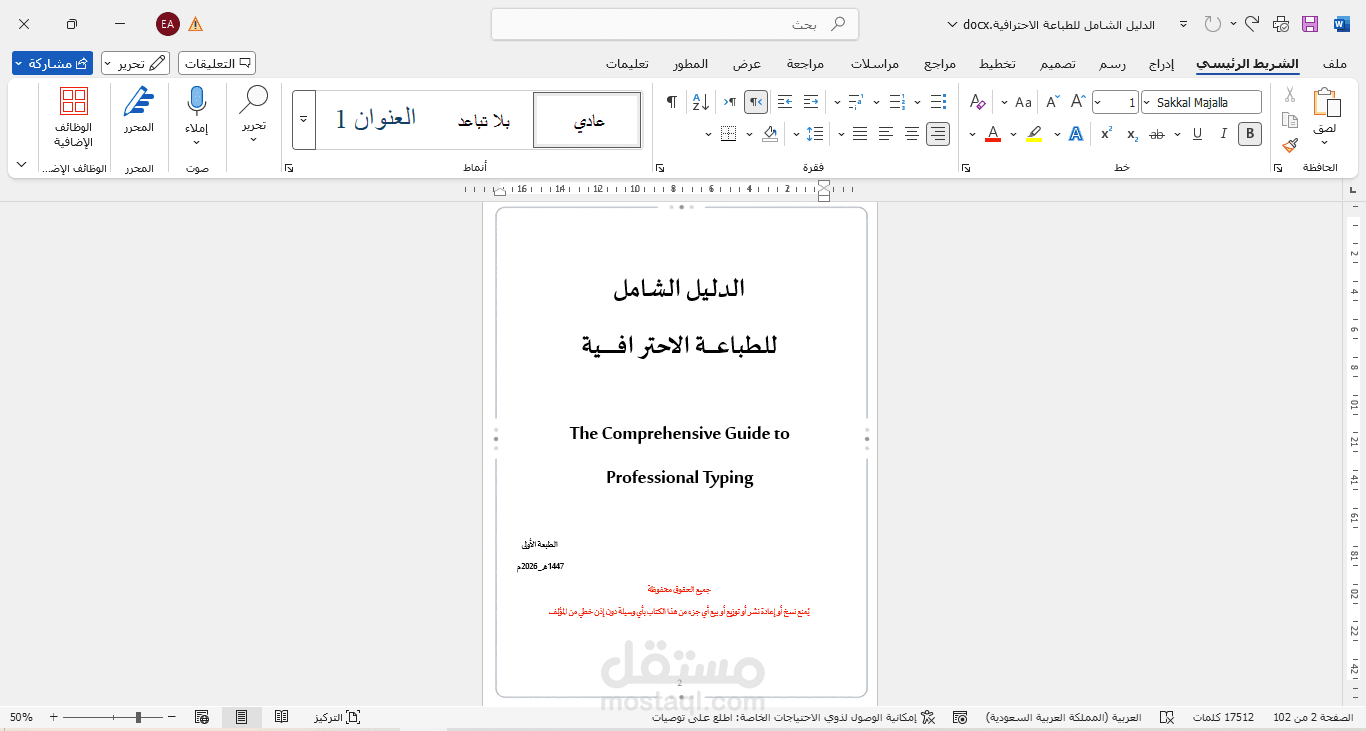
Task: Open the Editing mode dropdown next to Comments
Action: point(107,63)
